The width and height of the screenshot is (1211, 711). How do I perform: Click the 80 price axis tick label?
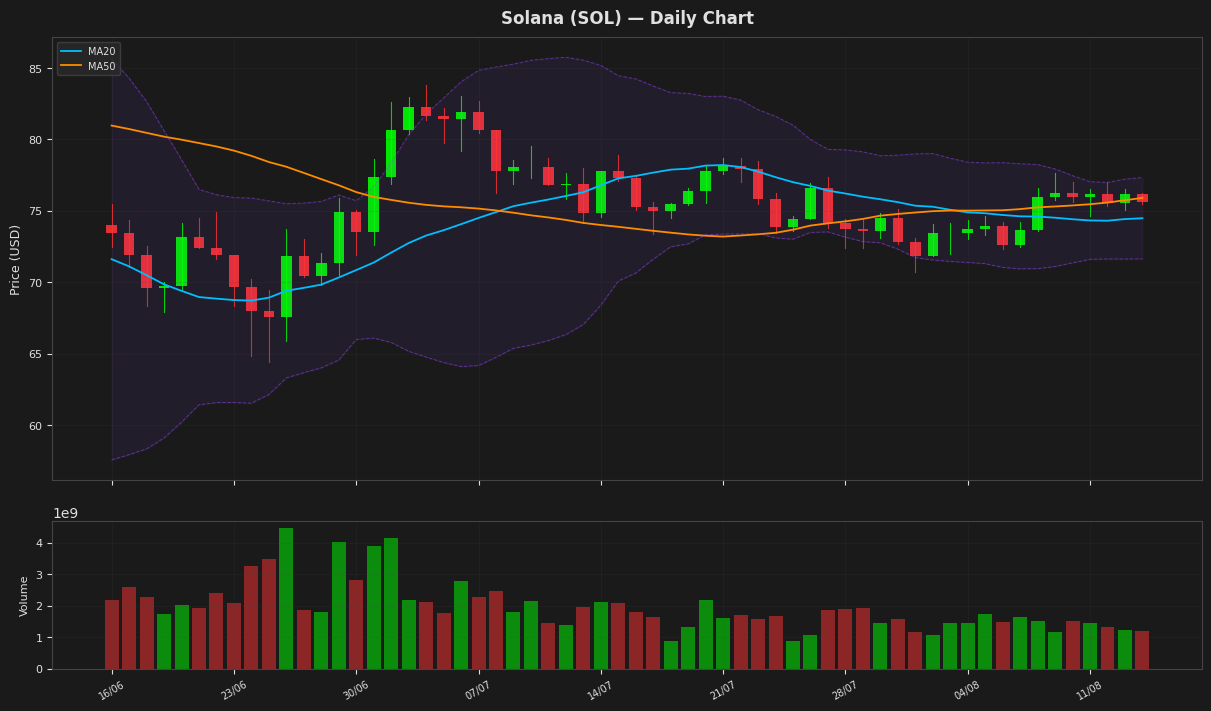tap(35, 140)
